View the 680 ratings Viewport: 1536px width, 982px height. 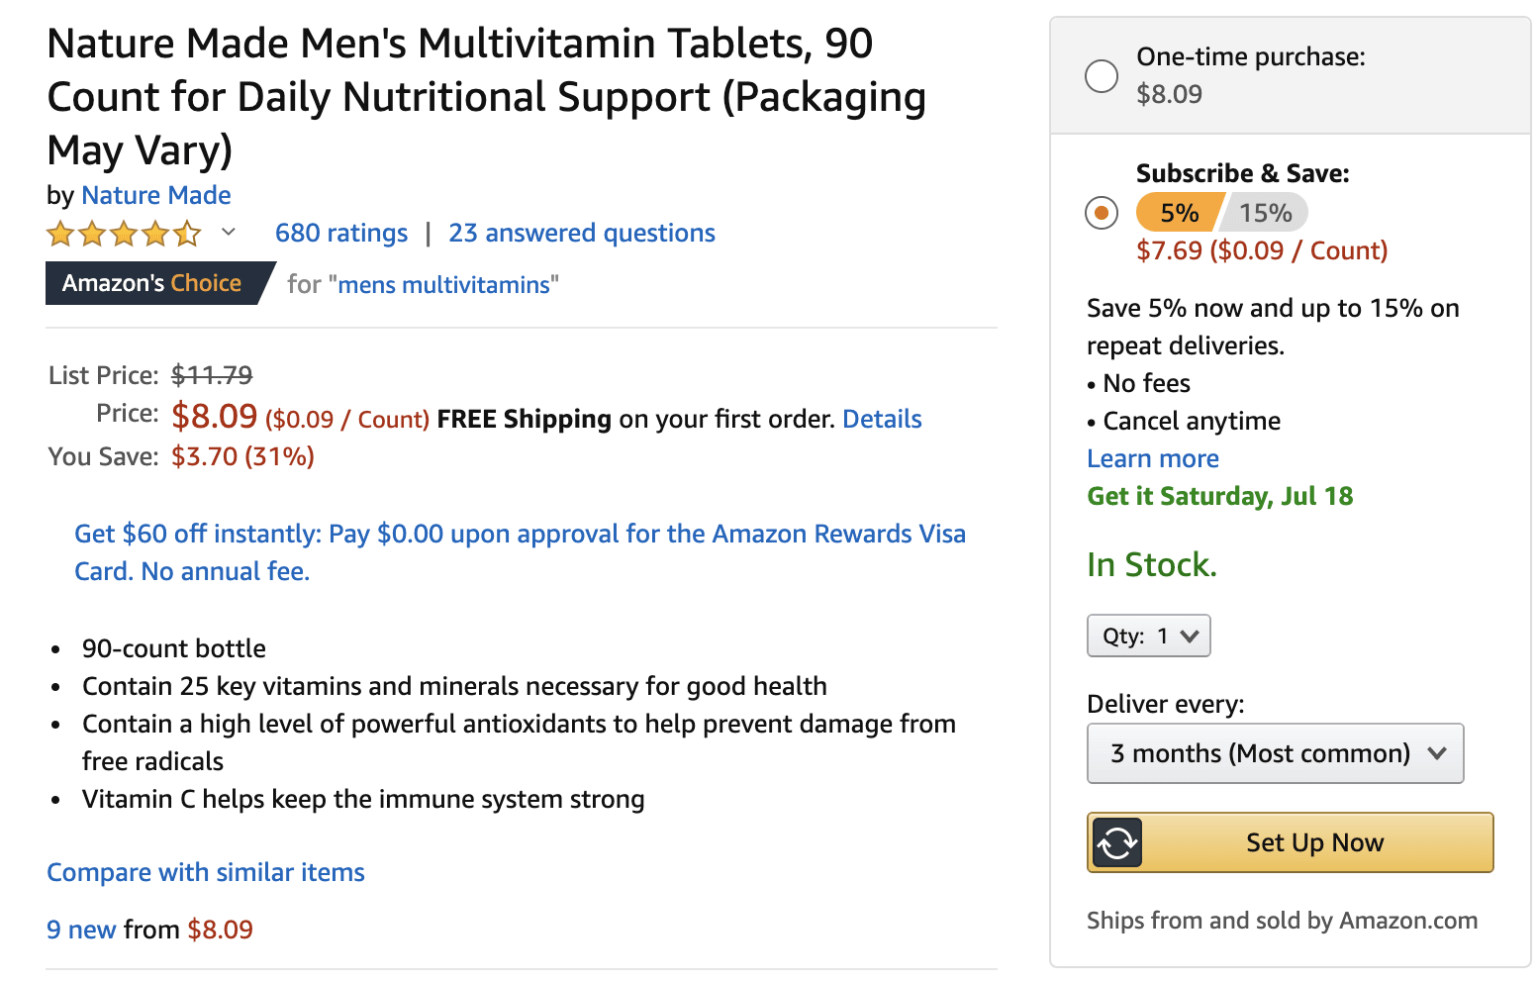click(x=341, y=233)
